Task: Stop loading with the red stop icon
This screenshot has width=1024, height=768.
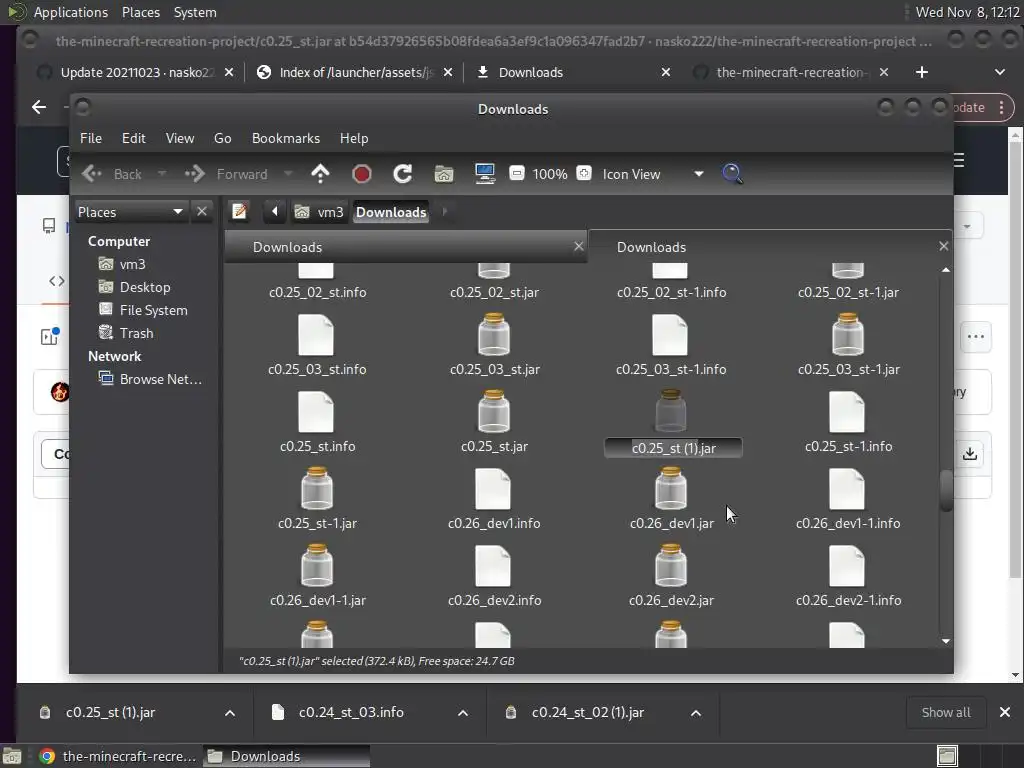Action: click(361, 174)
